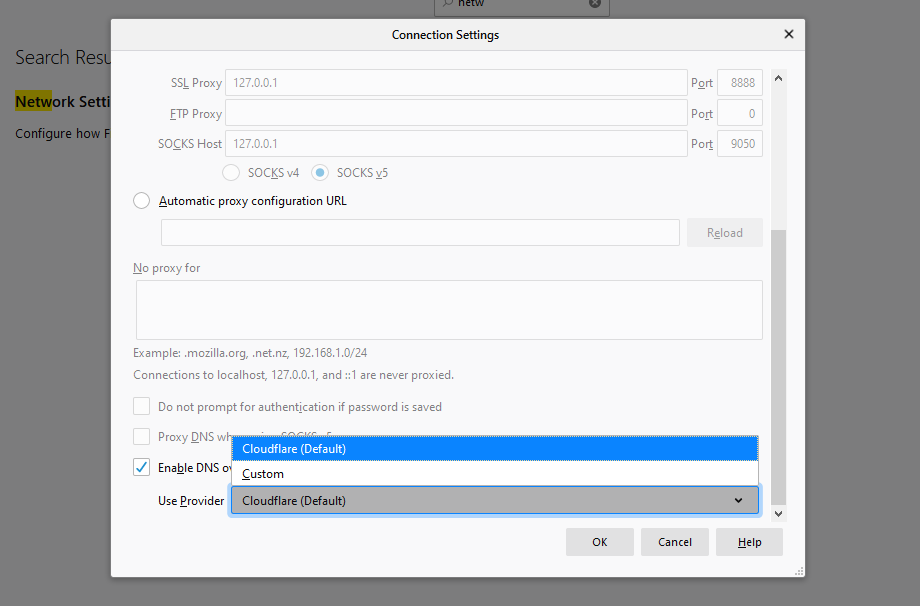Select Cloudflare (Default) from the provider list
920x606 pixels.
(x=494, y=449)
